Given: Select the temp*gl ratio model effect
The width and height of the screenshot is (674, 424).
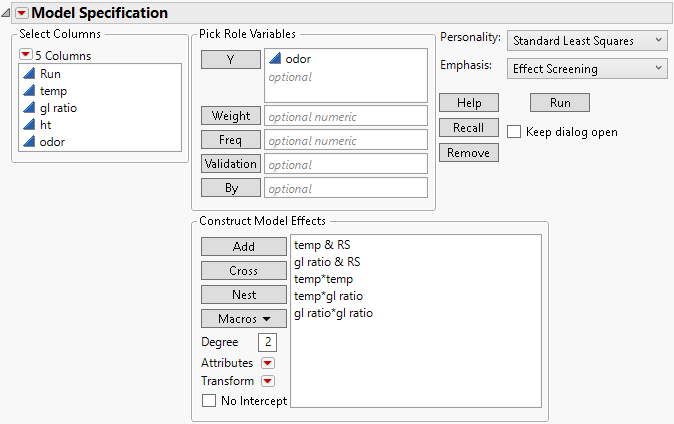Looking at the screenshot, I should [x=329, y=296].
